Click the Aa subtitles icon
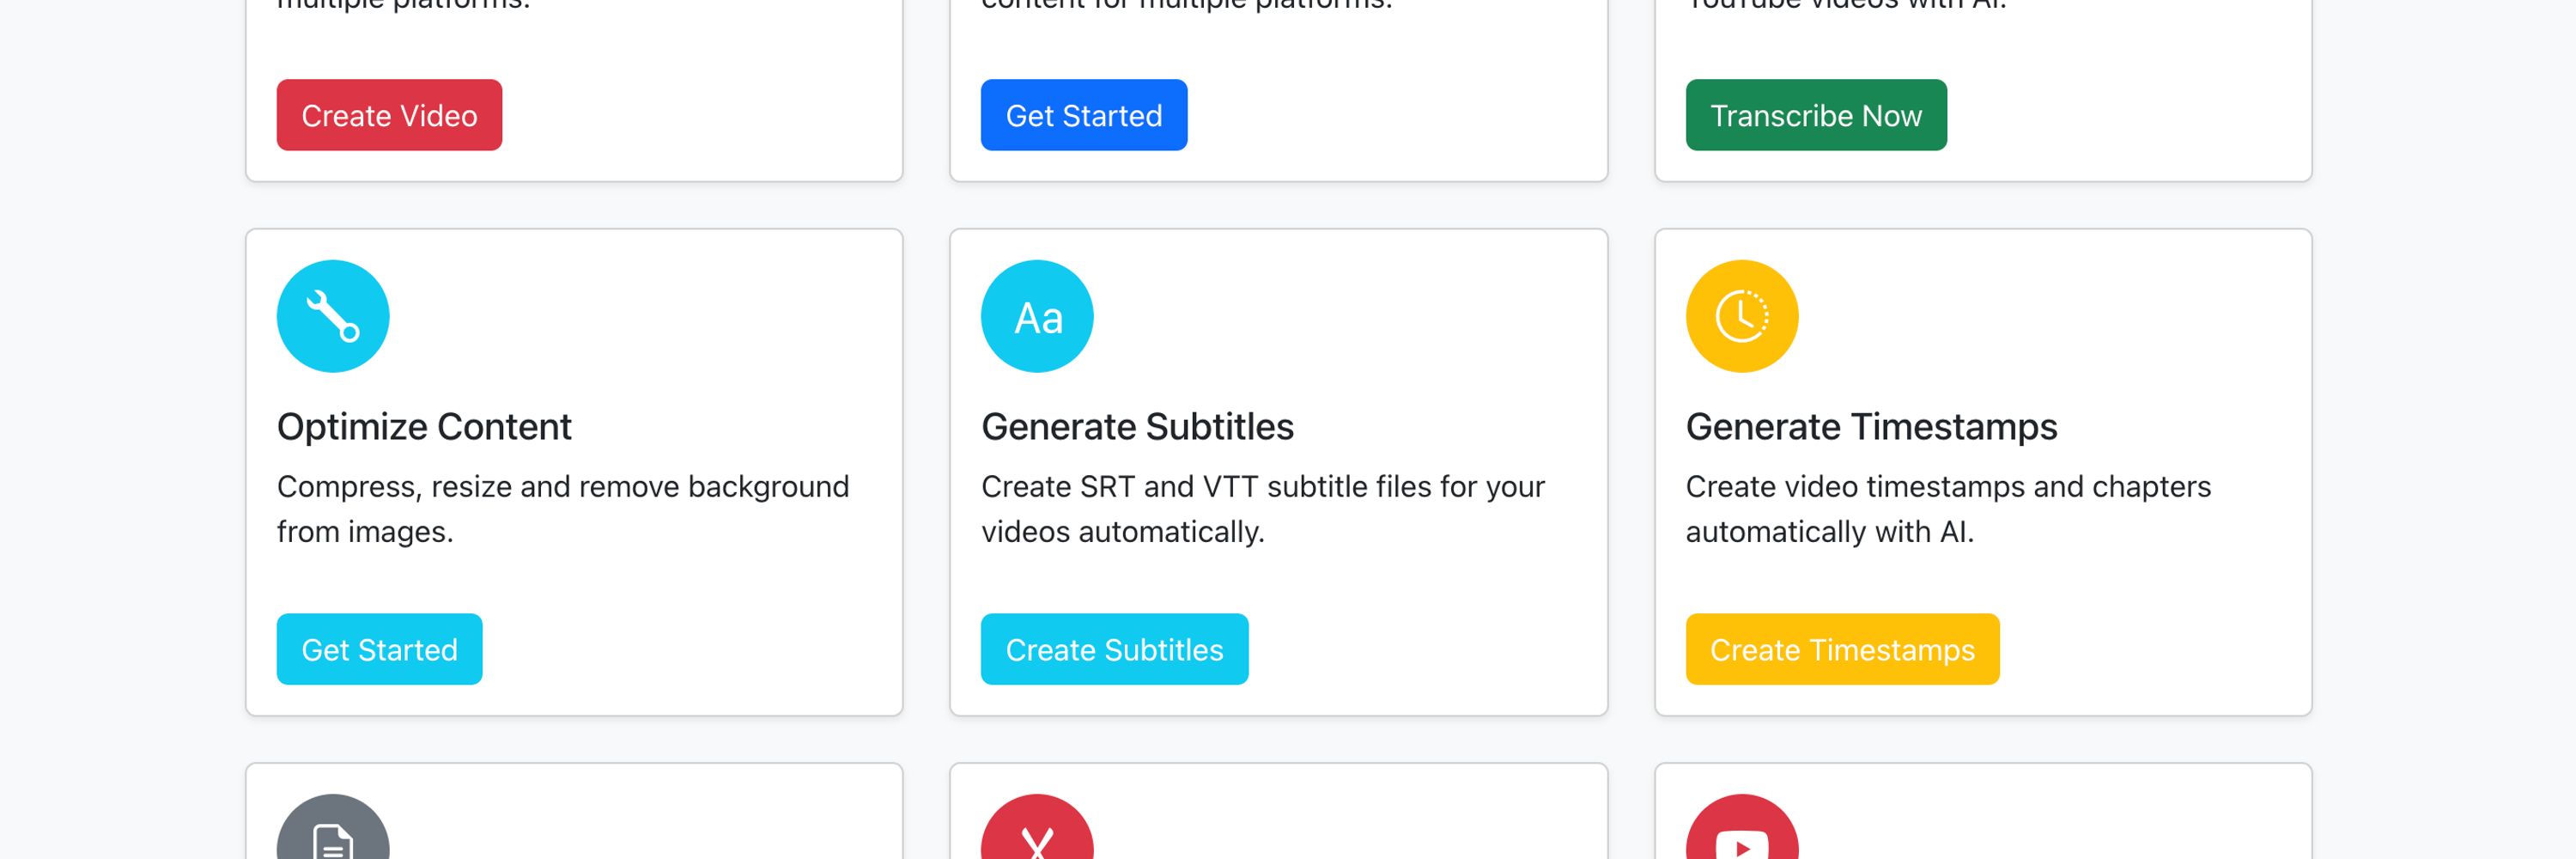 pyautogui.click(x=1037, y=316)
